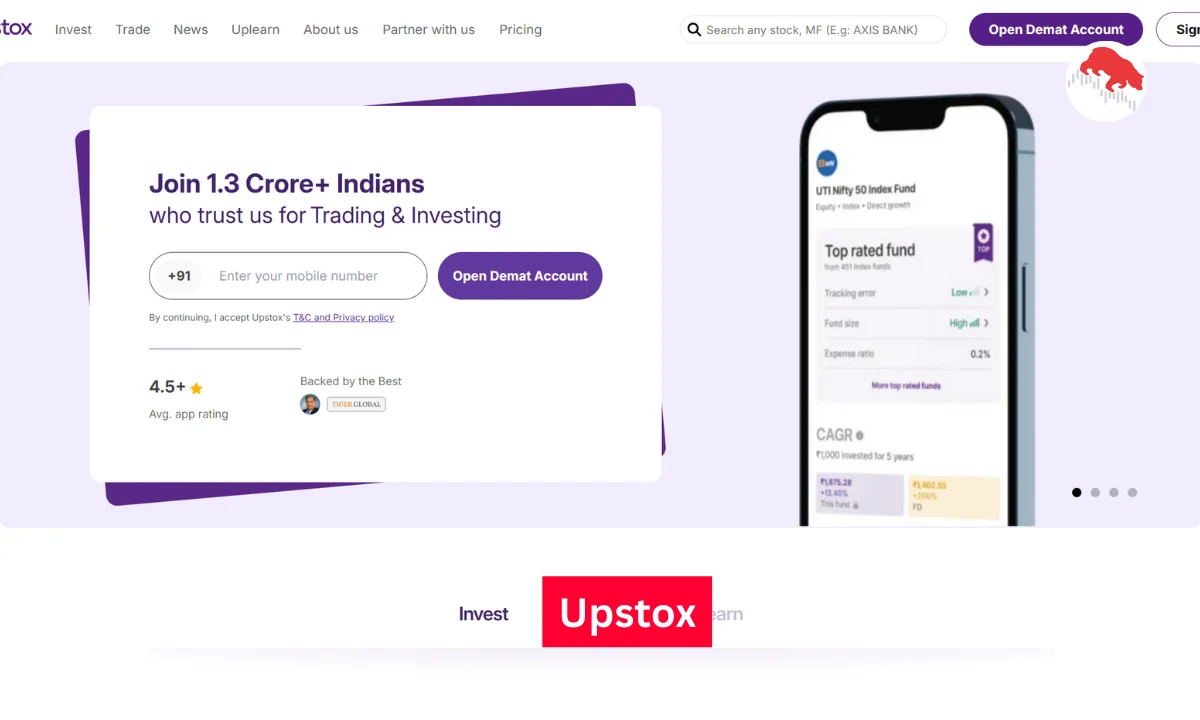The height and width of the screenshot is (720, 1200).
Task: Select the fourth carousel dot
Action: click(1132, 492)
